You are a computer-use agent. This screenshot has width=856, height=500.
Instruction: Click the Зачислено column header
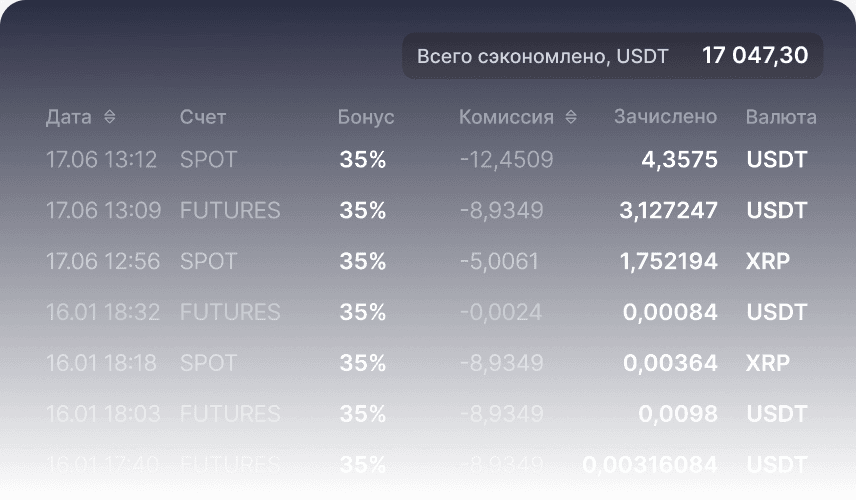(665, 117)
